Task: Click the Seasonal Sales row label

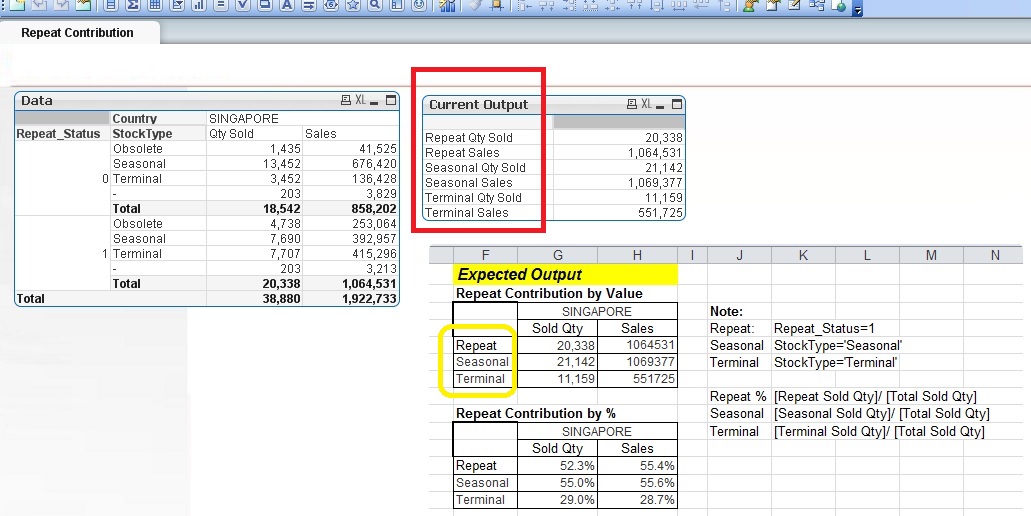Action: tap(469, 183)
